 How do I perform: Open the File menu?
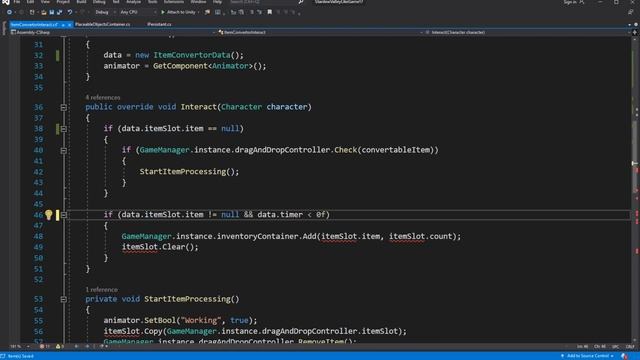point(17,2)
